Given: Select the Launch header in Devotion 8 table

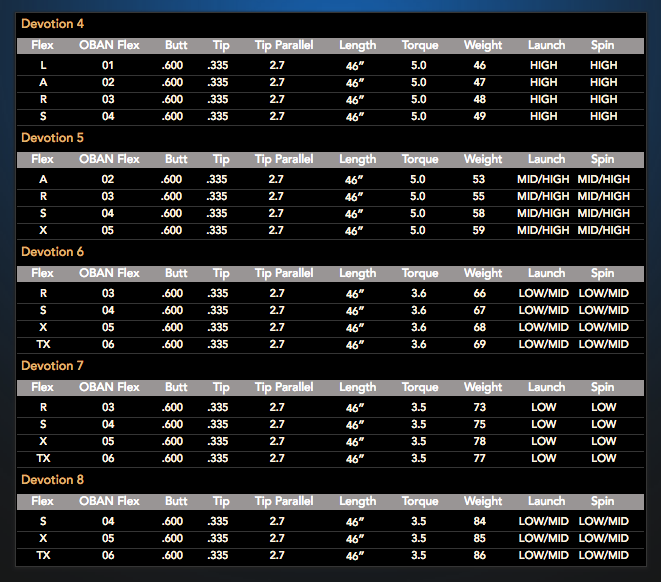Looking at the screenshot, I should [x=546, y=501].
